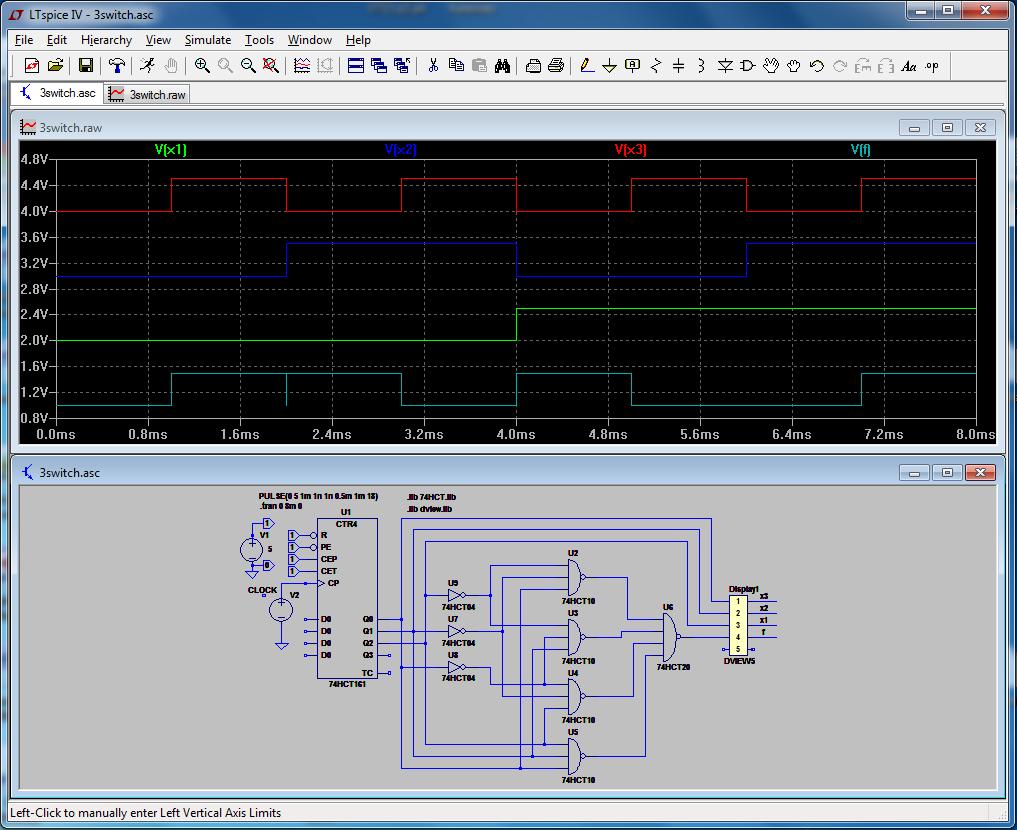The image size is (1017, 830).
Task: Click the Close All Windows icon
Action: [401, 65]
